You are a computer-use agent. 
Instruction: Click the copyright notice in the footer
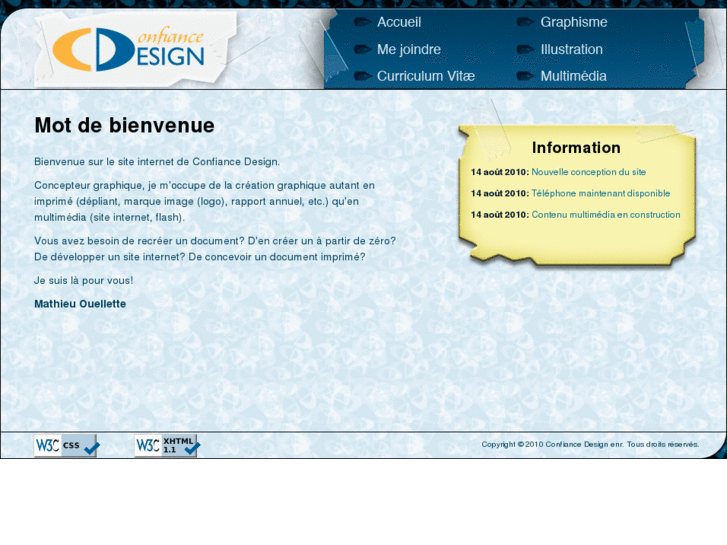(590, 444)
